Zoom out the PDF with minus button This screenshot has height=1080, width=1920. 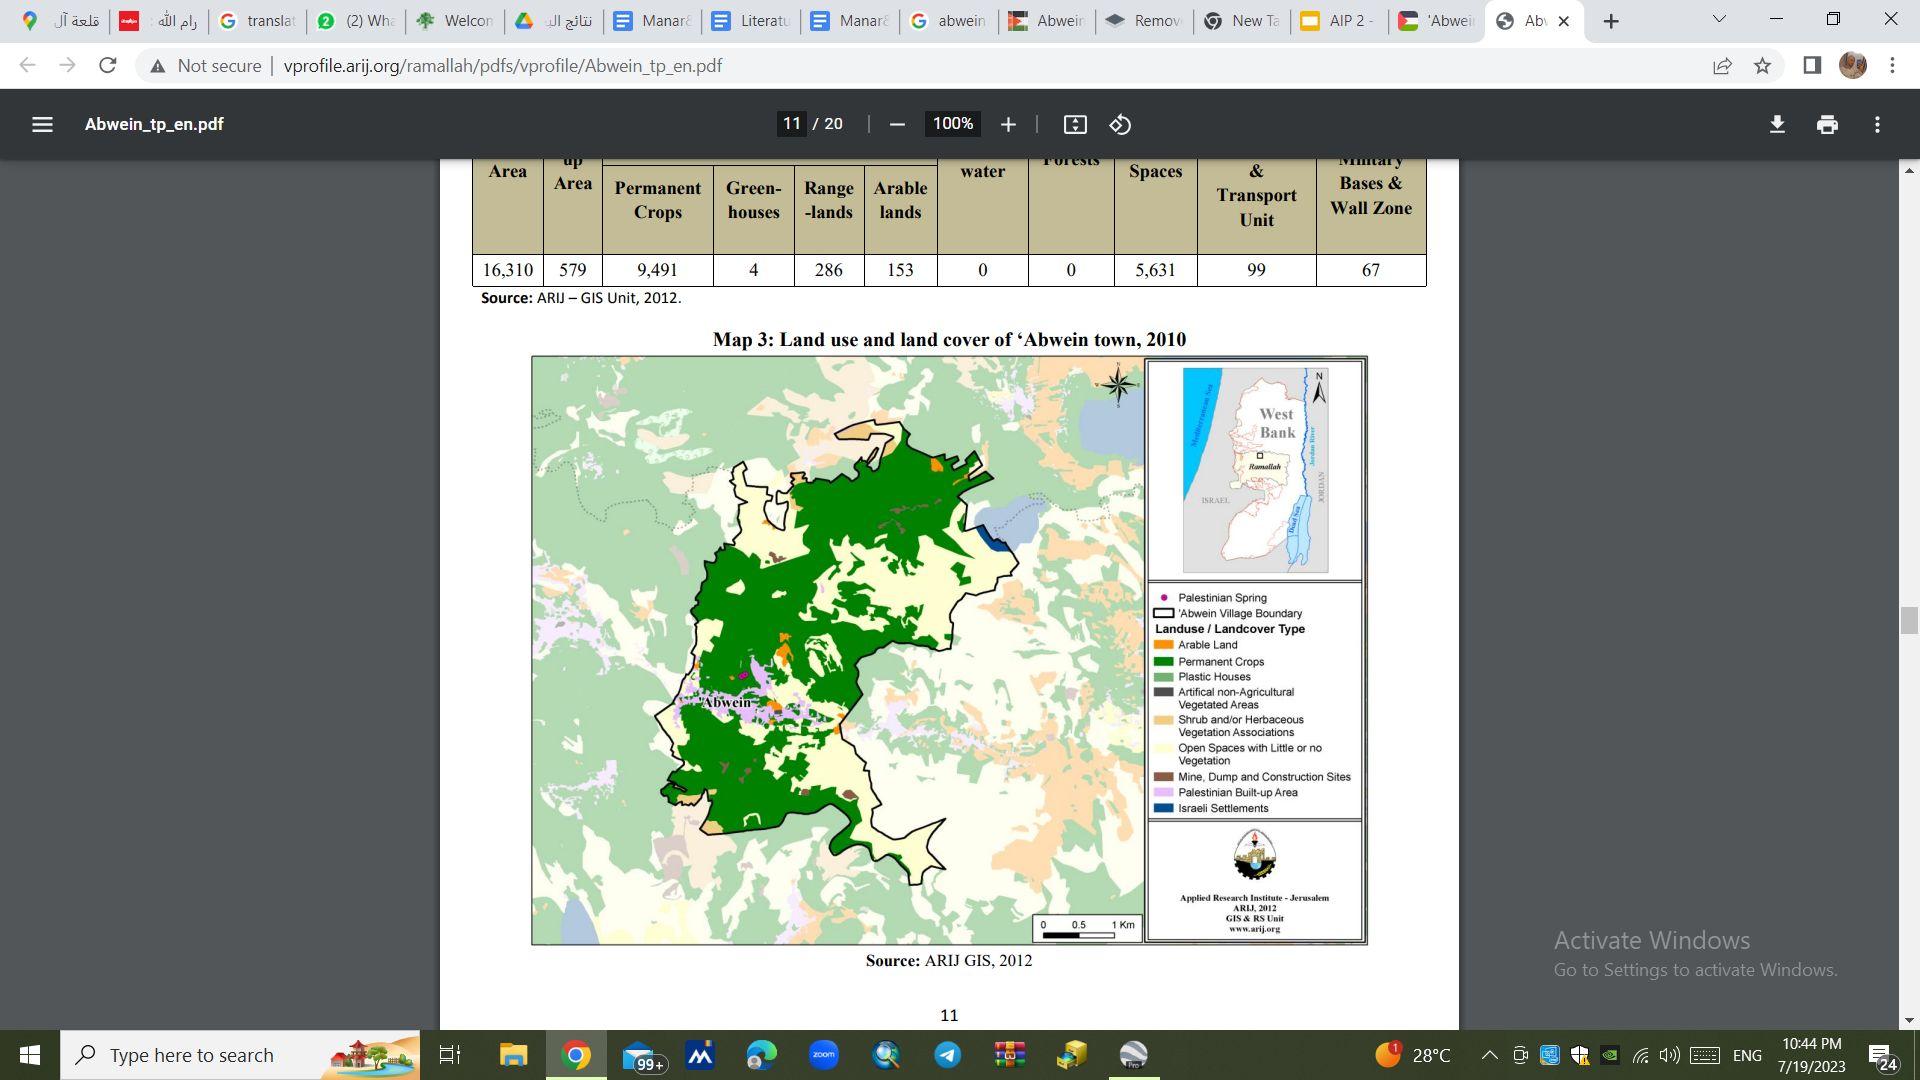click(897, 124)
